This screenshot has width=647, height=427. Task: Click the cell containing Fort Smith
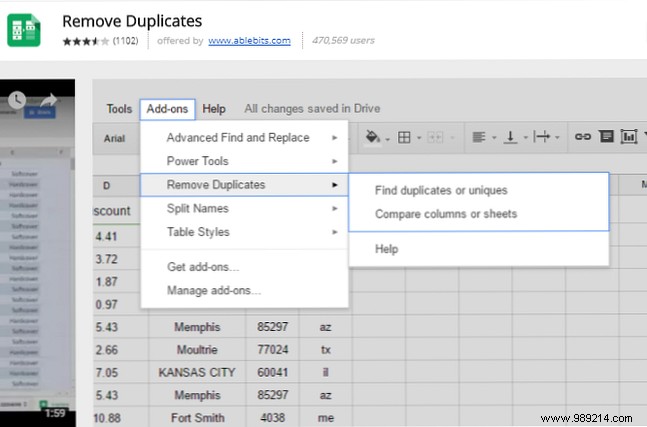coord(197,418)
